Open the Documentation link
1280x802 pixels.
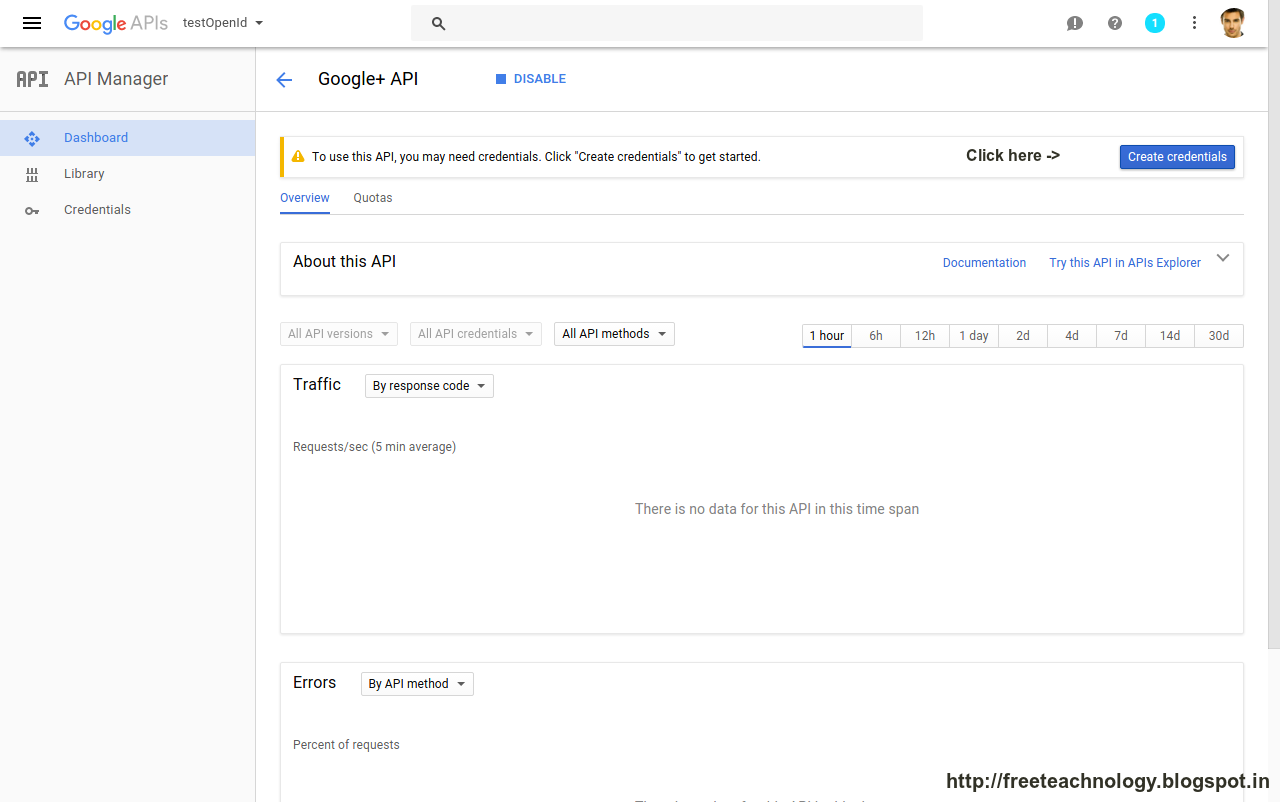984,263
